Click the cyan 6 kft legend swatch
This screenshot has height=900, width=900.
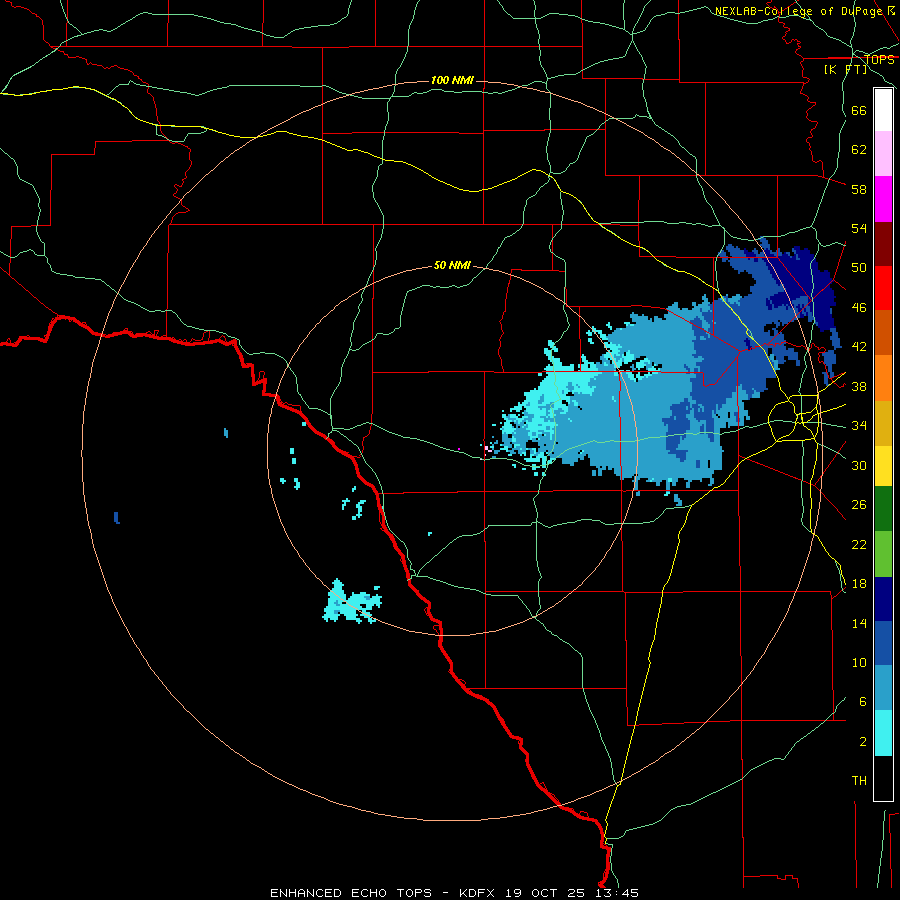[x=883, y=734]
